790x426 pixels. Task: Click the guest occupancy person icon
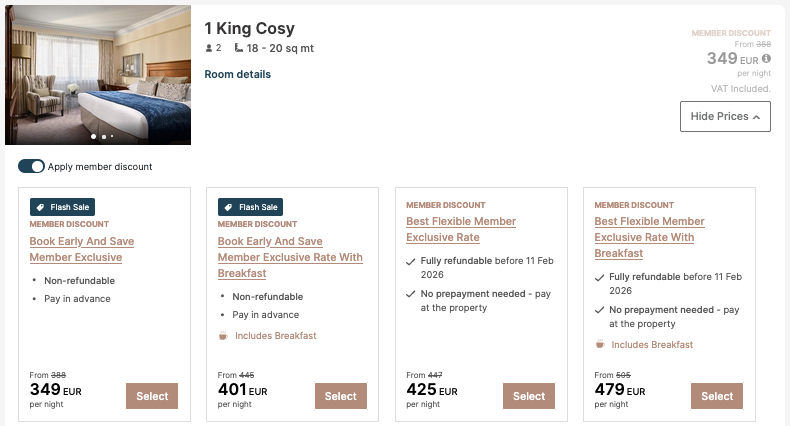(208, 47)
